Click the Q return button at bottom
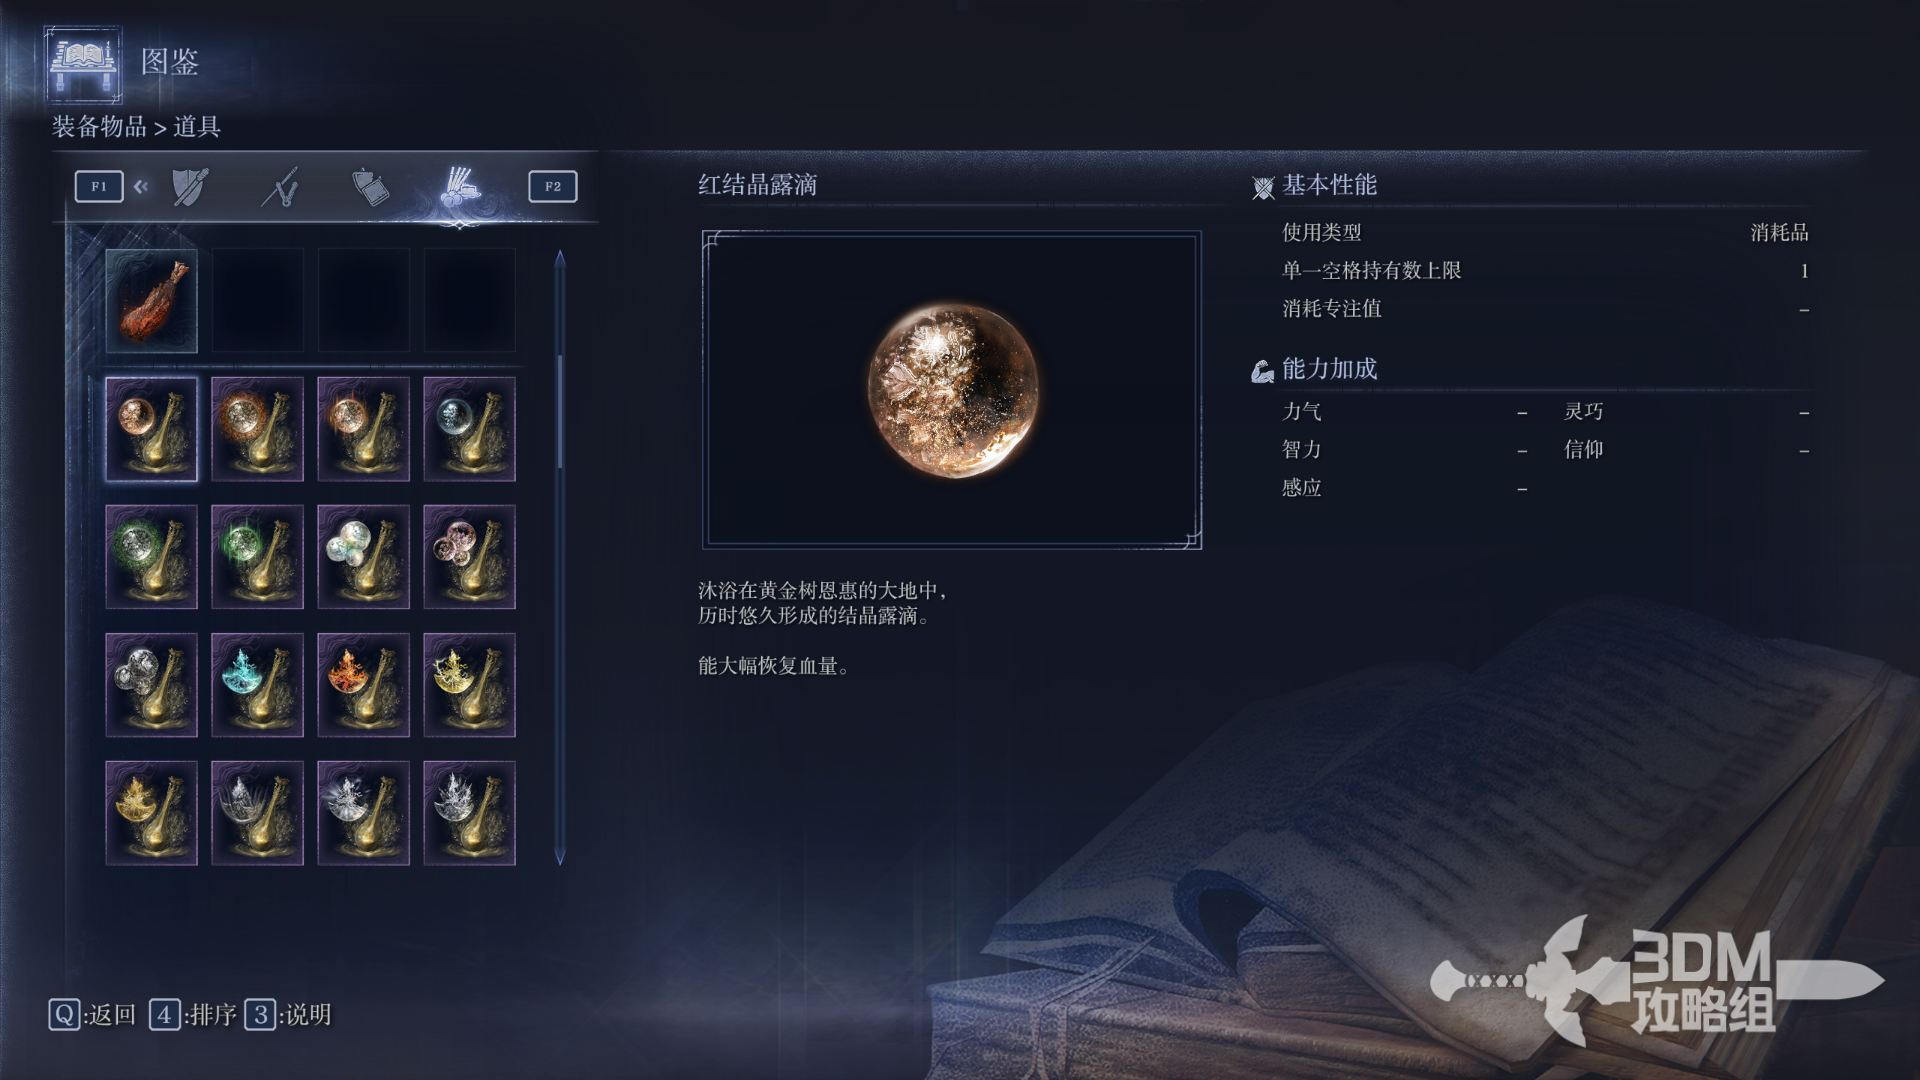Viewport: 1920px width, 1080px height. tap(92, 1015)
